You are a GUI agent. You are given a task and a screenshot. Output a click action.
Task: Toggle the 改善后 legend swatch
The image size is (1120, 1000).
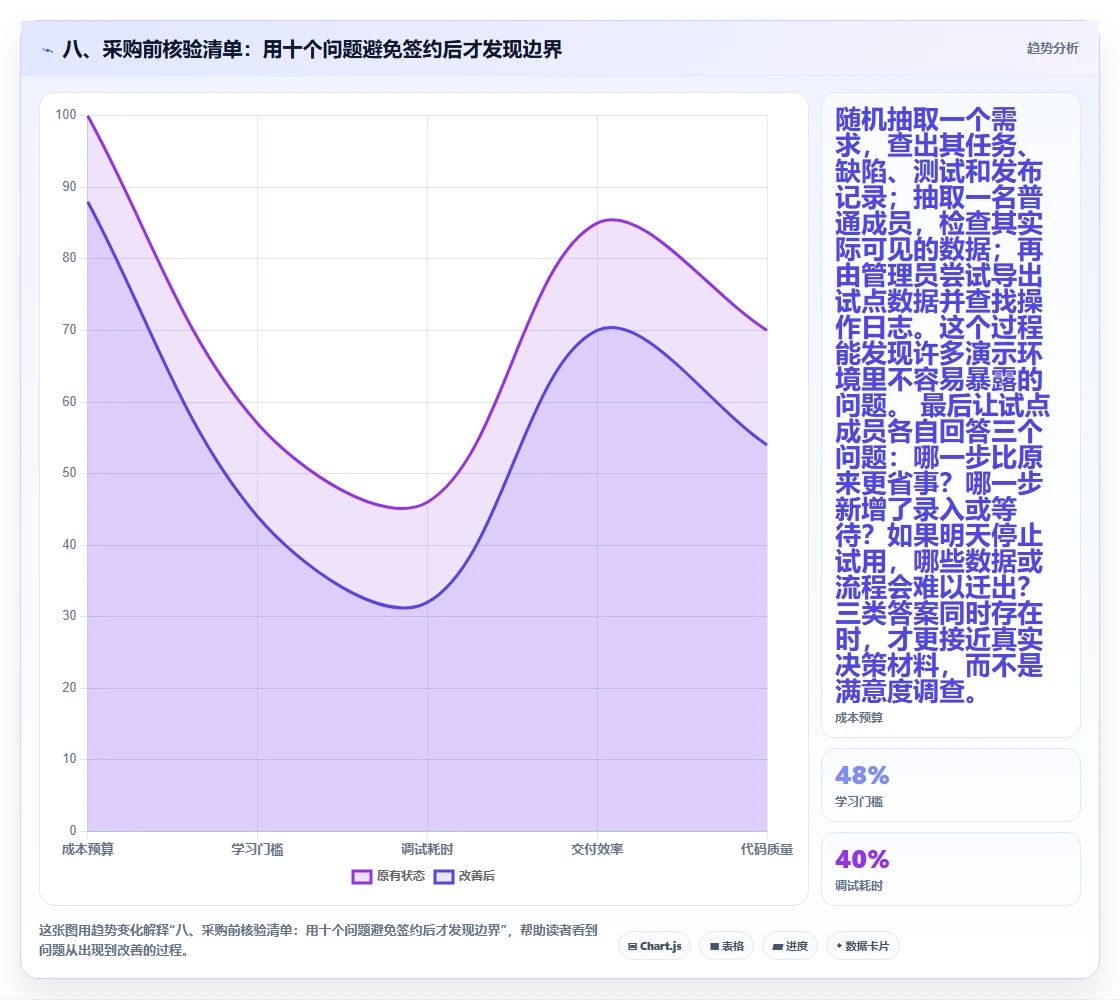pos(444,876)
